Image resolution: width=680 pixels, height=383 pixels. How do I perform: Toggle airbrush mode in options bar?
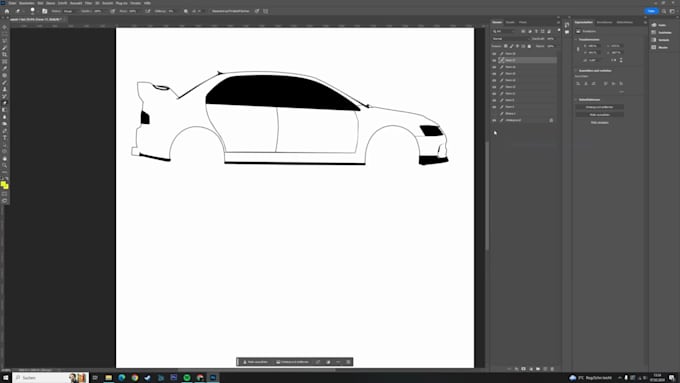(x=148, y=11)
